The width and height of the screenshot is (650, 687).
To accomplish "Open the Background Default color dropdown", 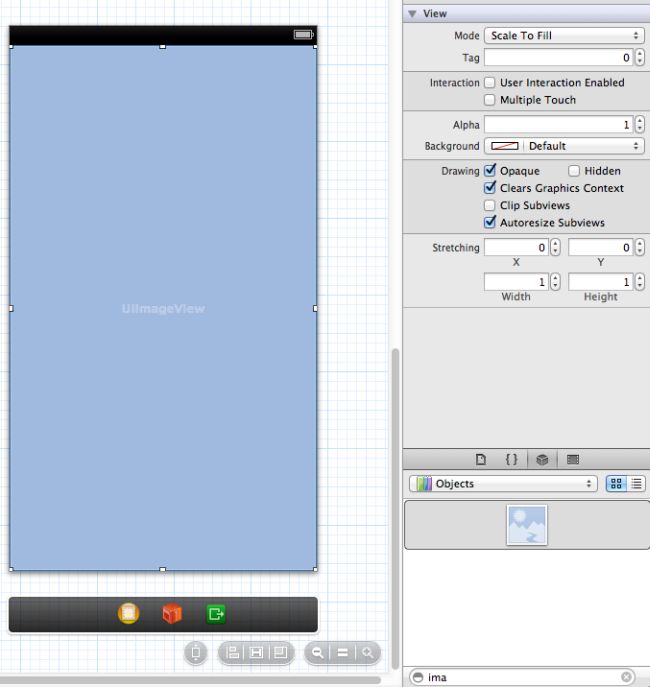I will 585,146.
